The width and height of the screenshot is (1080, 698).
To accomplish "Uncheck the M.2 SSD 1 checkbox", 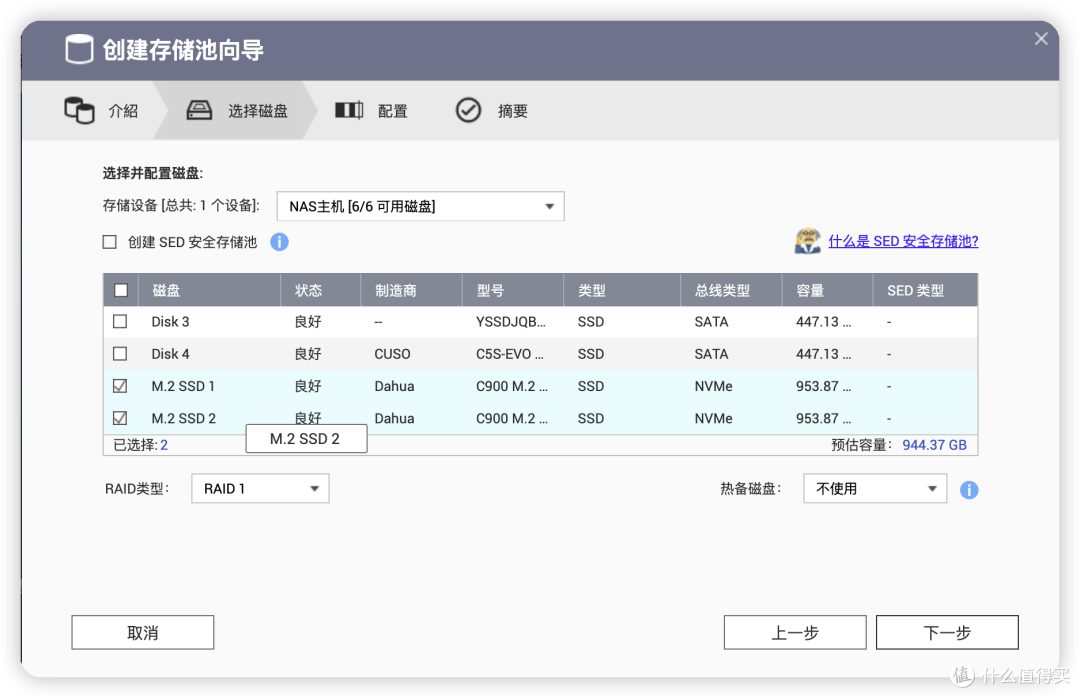I will click(120, 386).
